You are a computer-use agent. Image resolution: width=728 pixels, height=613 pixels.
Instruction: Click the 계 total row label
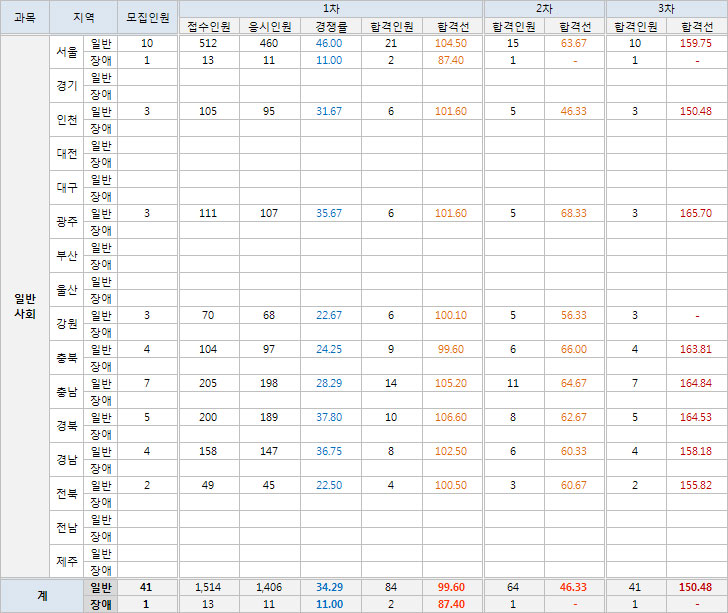[42, 596]
